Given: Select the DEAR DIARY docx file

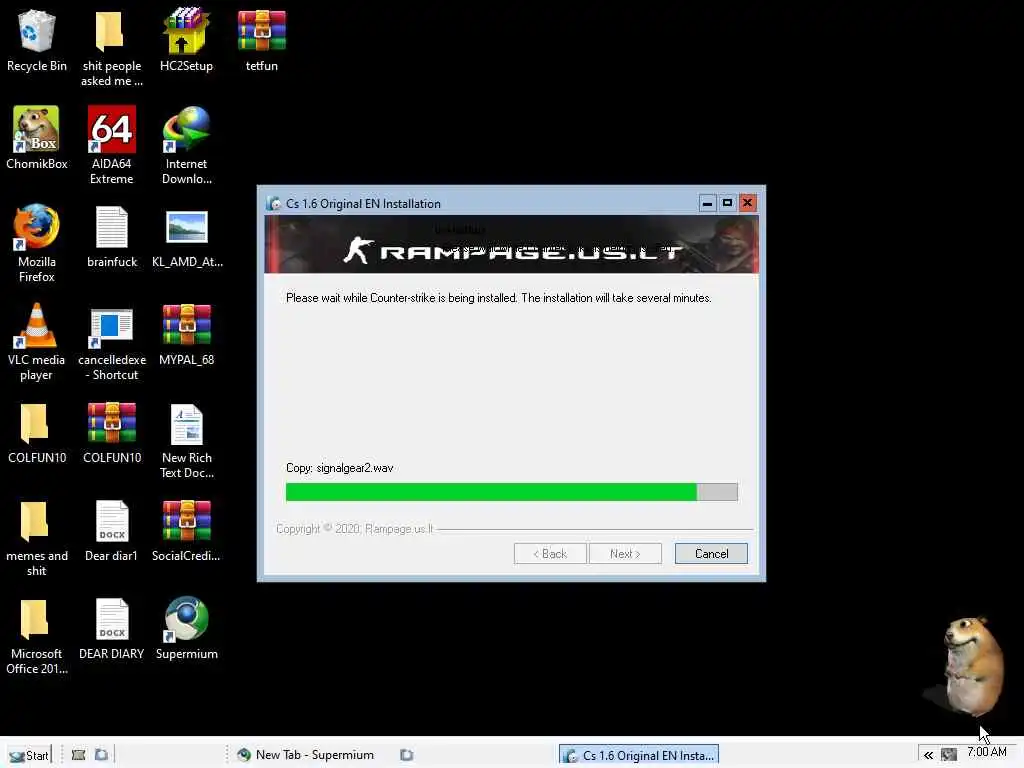Looking at the screenshot, I should point(112,629).
